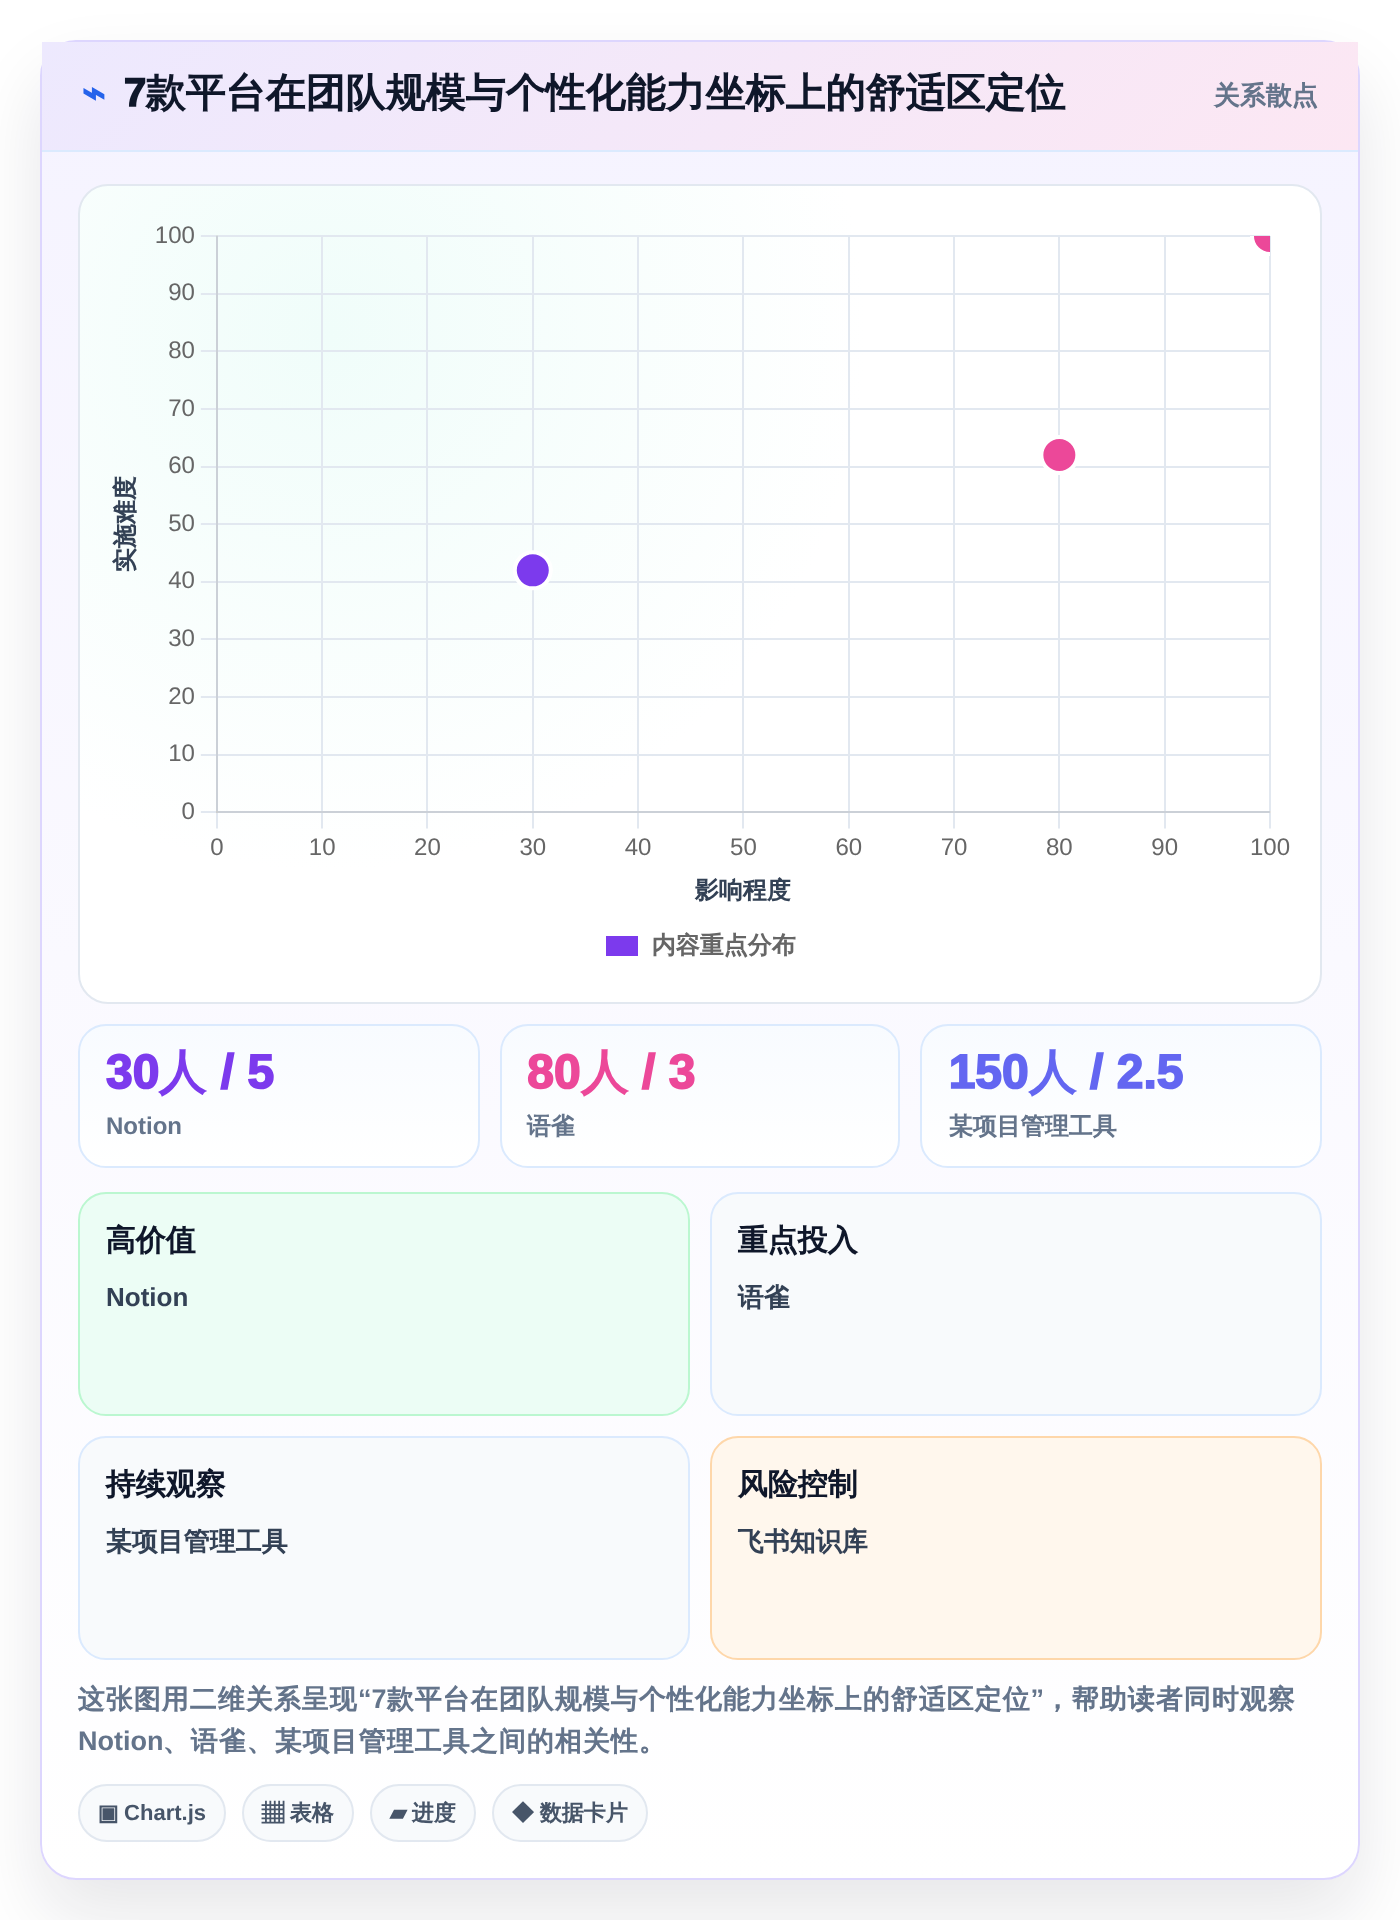Open the 持续观察 quadrant card heading
The height and width of the screenshot is (1920, 1400).
(166, 1484)
